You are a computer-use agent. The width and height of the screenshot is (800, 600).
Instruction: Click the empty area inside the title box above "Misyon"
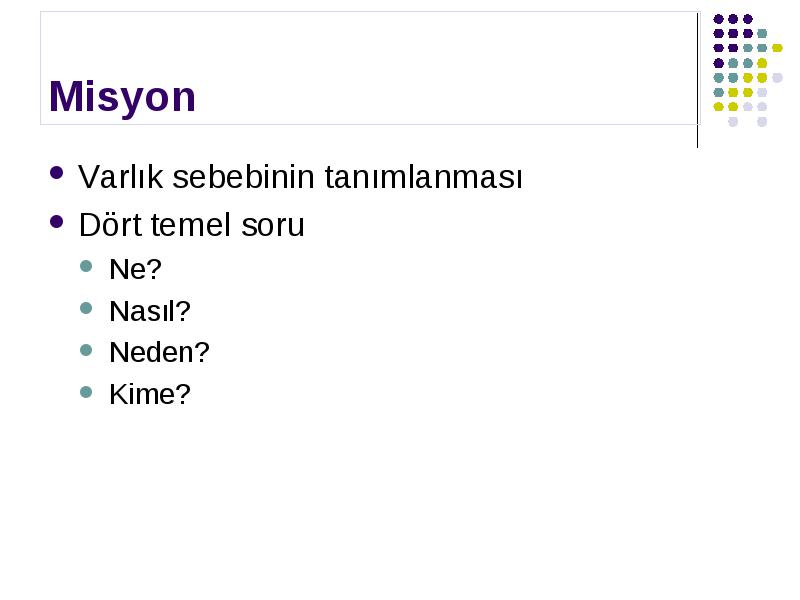click(x=367, y=43)
